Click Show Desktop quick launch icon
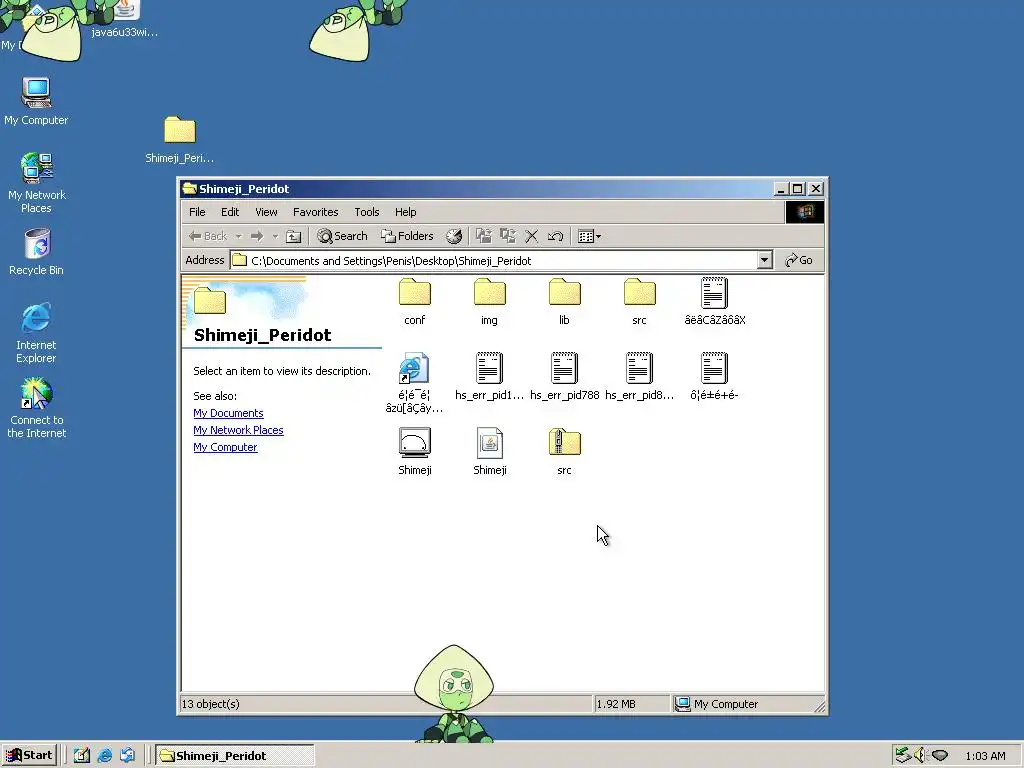Viewport: 1024px width, 768px height. [82, 756]
